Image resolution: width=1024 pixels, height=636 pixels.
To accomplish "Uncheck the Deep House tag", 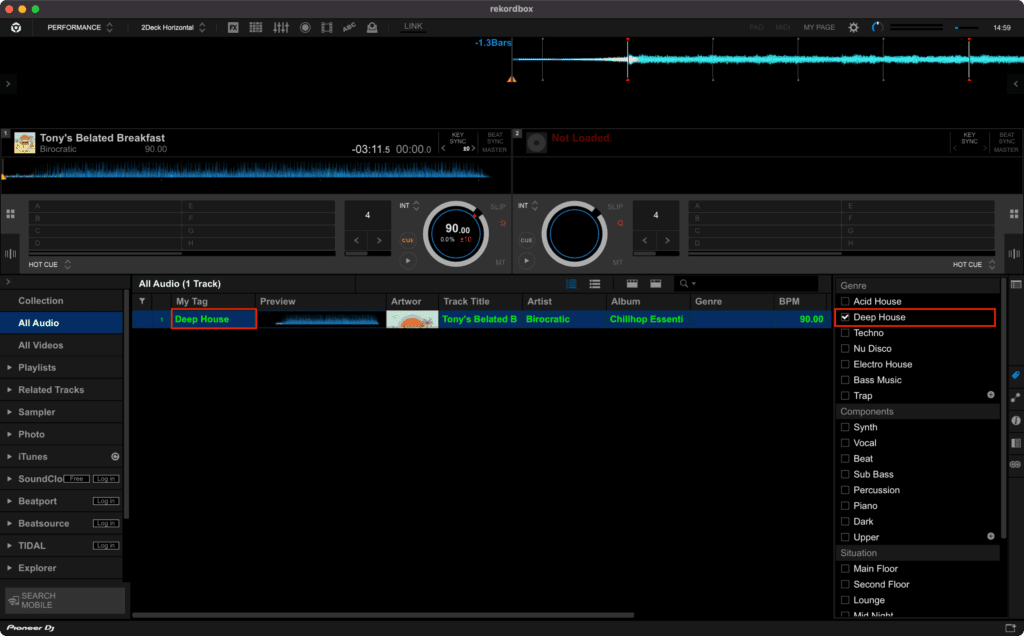I will coord(846,317).
